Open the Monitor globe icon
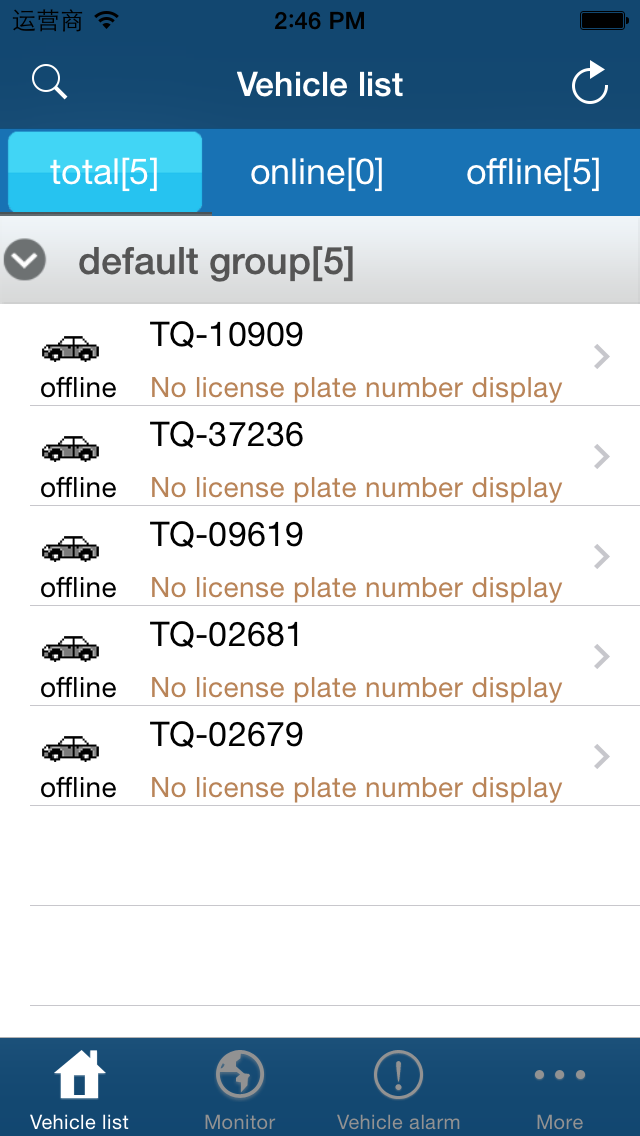Image resolution: width=640 pixels, height=1136 pixels. click(x=240, y=1077)
